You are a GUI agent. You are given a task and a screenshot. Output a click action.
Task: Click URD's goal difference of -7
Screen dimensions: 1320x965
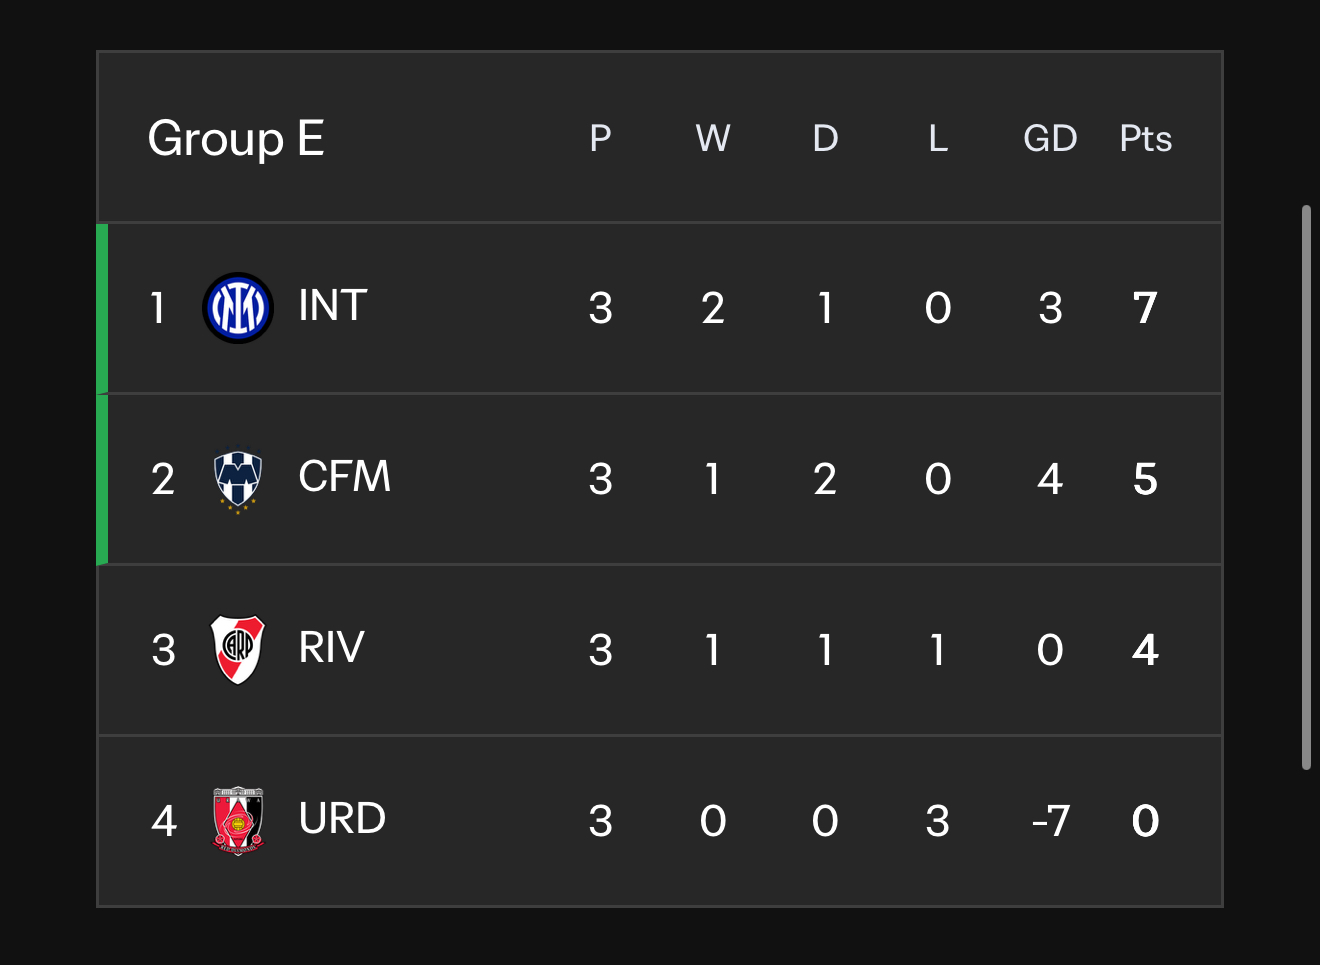pyautogui.click(x=1051, y=821)
